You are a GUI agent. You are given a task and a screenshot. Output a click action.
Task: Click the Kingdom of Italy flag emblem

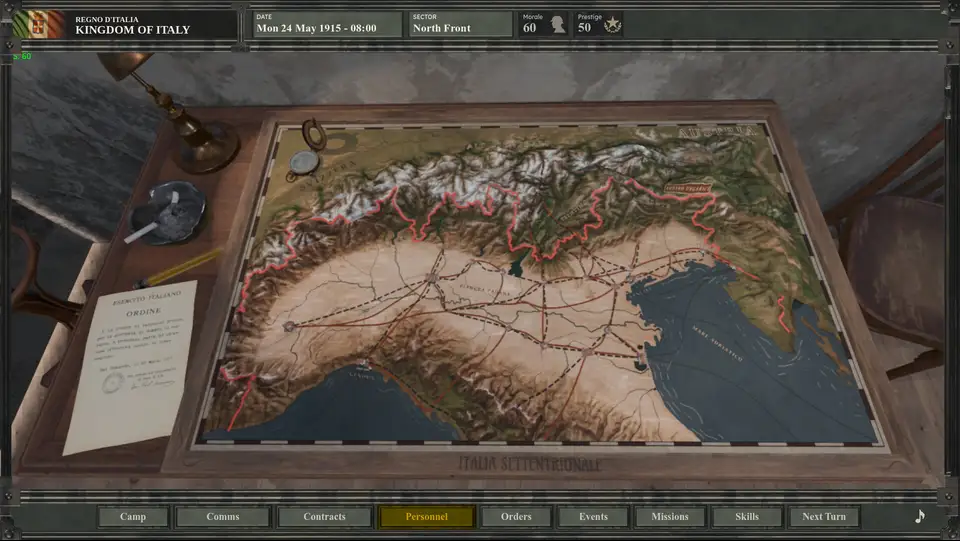38,24
